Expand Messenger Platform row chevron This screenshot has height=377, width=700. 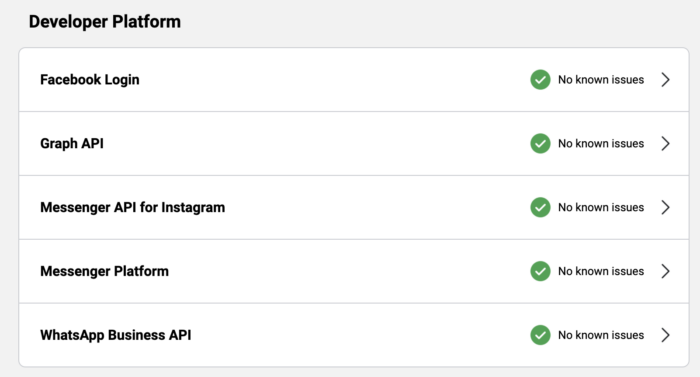click(665, 271)
